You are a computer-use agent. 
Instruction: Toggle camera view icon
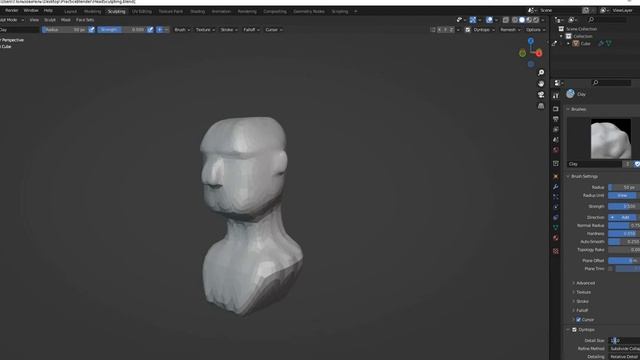[x=541, y=95]
